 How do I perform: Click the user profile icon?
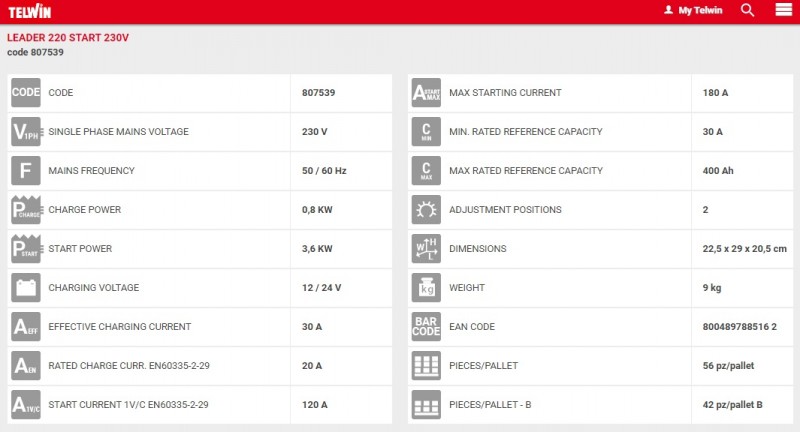pos(668,10)
